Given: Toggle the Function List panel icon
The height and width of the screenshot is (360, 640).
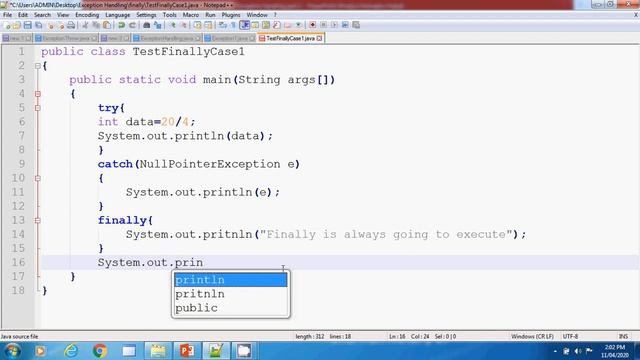Looking at the screenshot, I should click(277, 25).
